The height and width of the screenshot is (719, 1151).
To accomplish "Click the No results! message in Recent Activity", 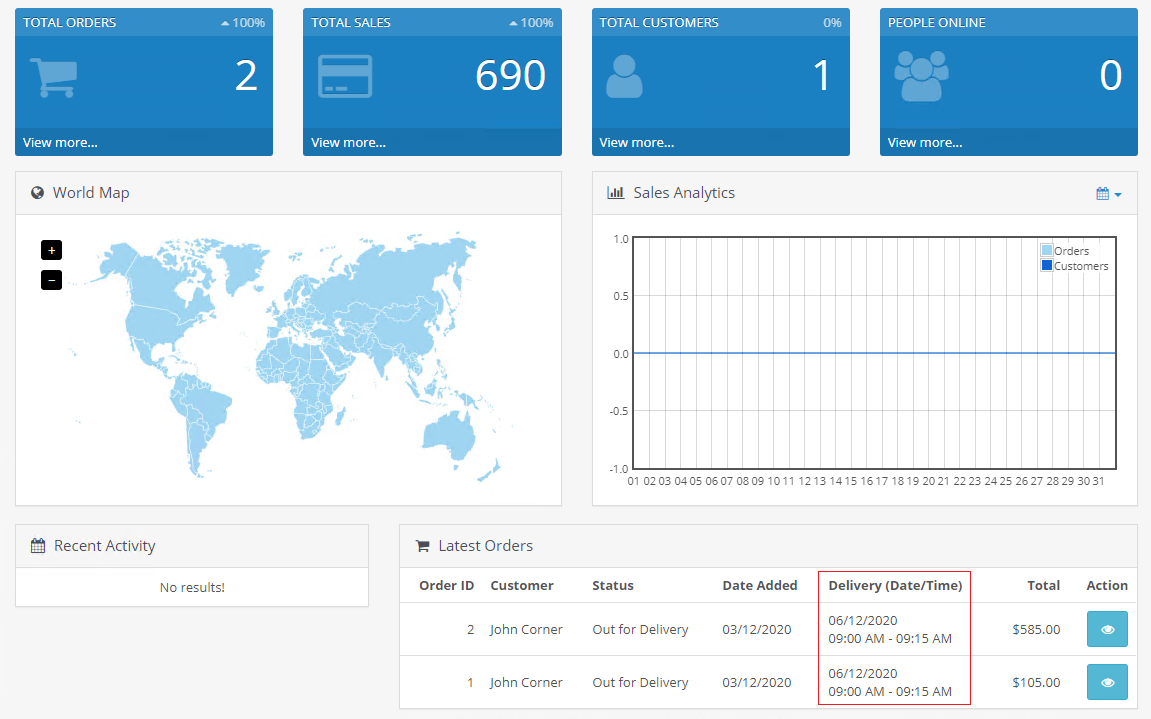I will pyautogui.click(x=192, y=588).
